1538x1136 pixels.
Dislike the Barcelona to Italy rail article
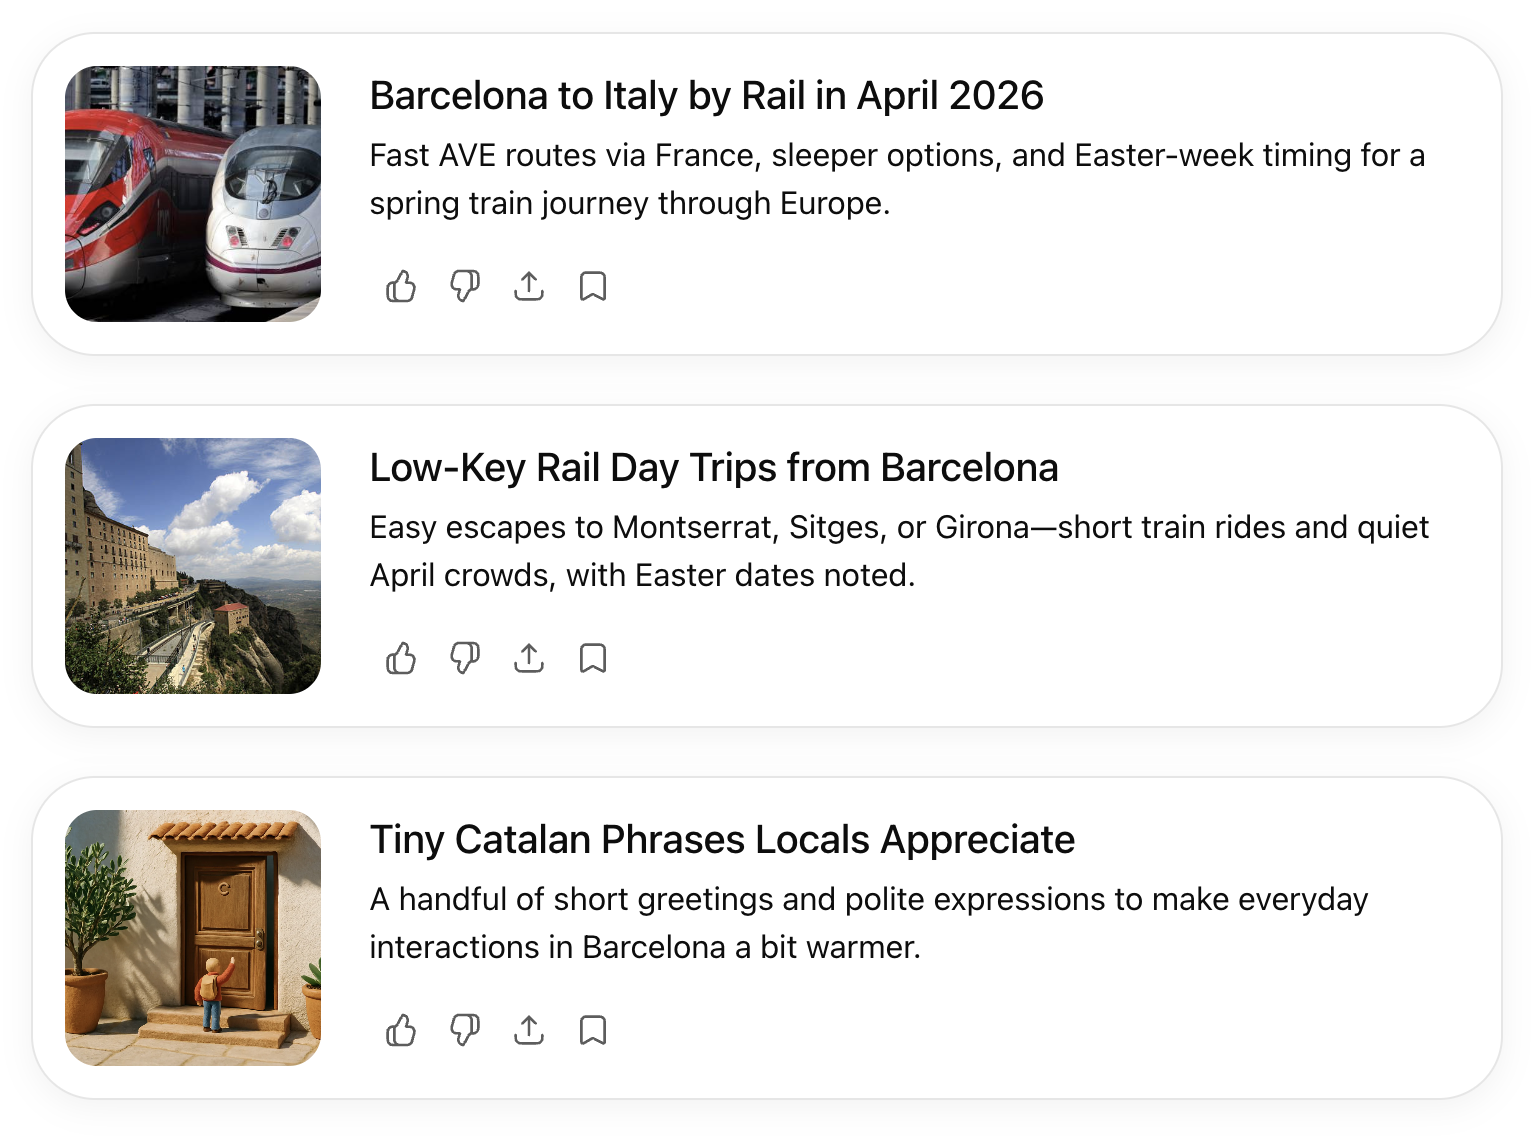coord(465,287)
